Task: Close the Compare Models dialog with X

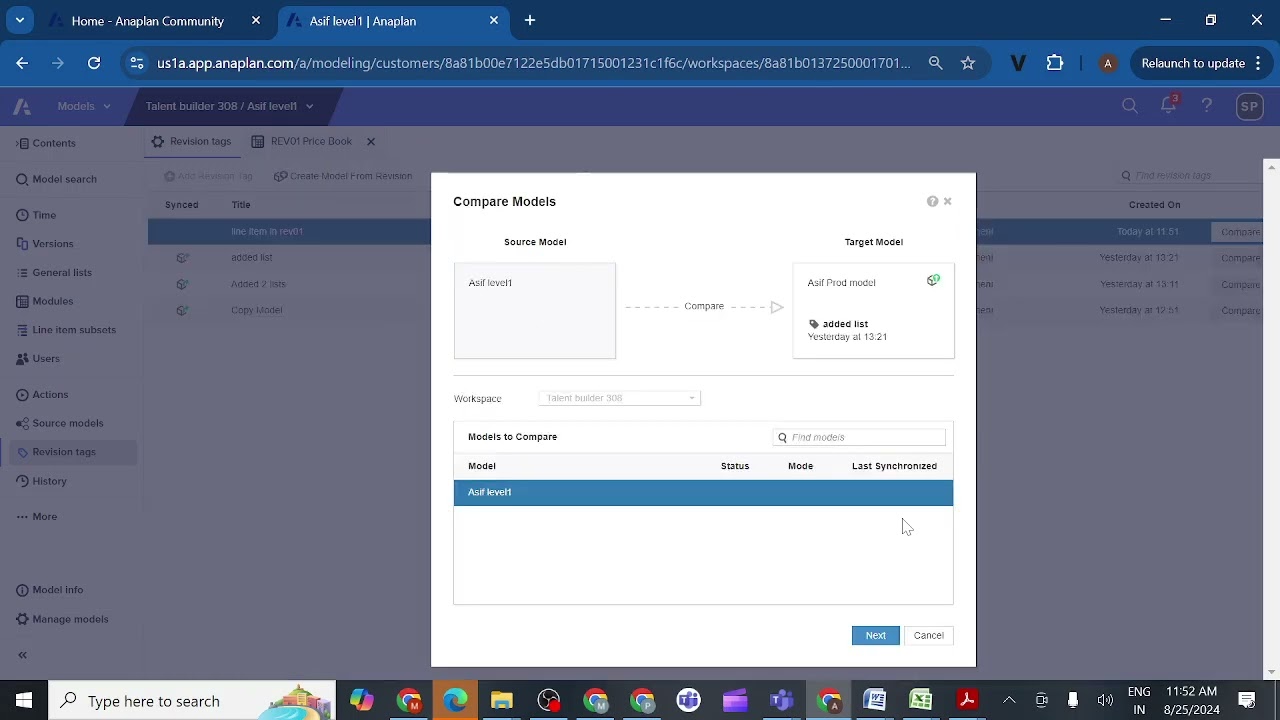Action: tap(948, 201)
